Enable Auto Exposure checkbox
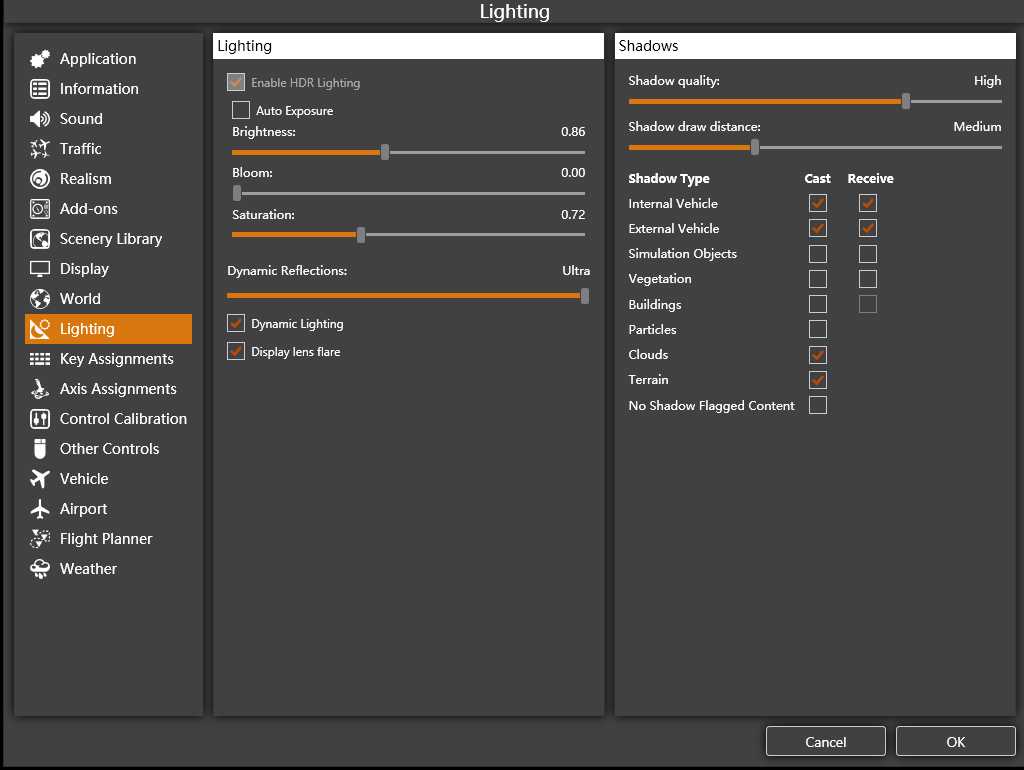 click(x=241, y=110)
